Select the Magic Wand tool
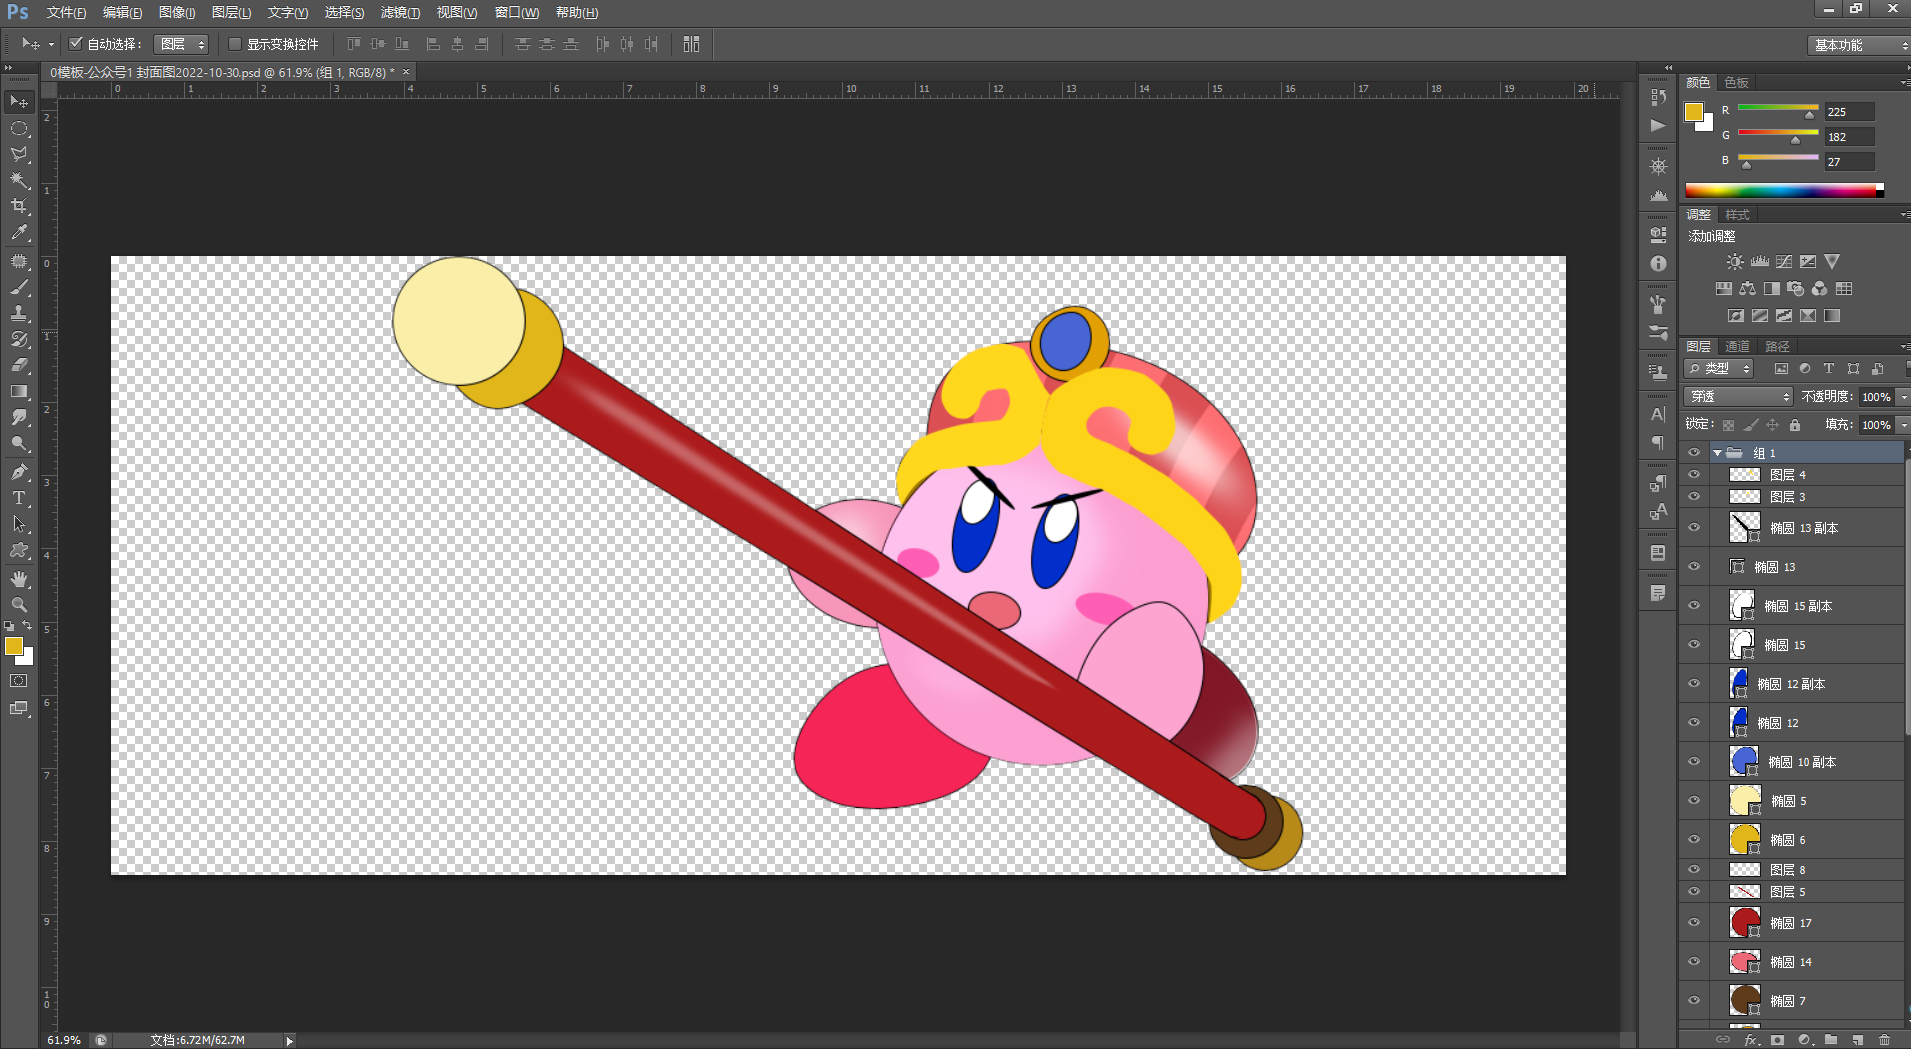The width and height of the screenshot is (1911, 1049). click(19, 180)
